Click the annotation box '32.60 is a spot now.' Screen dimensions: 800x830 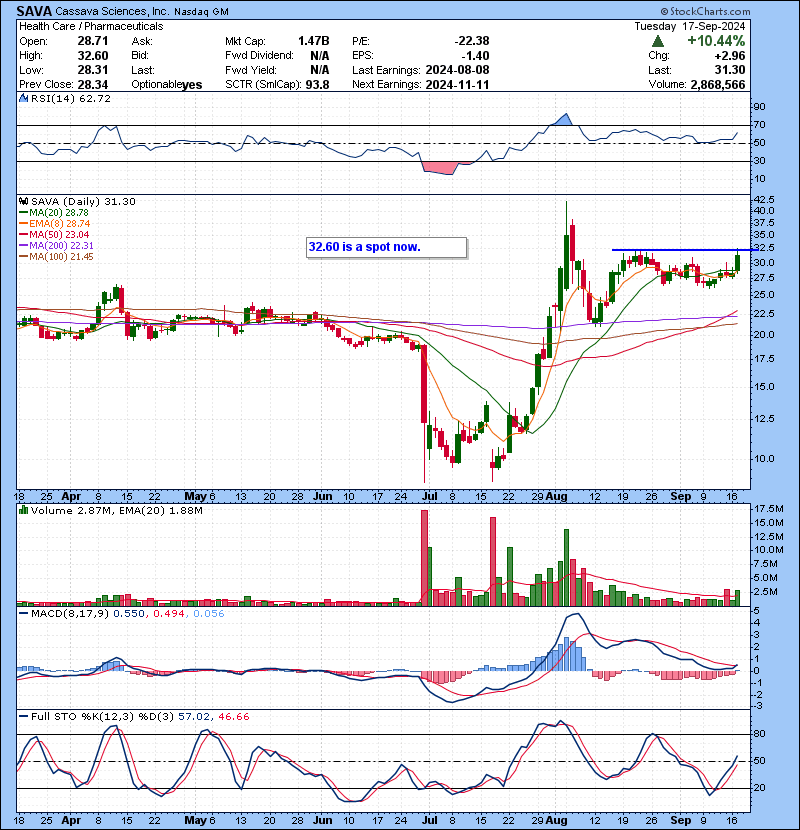[386, 247]
